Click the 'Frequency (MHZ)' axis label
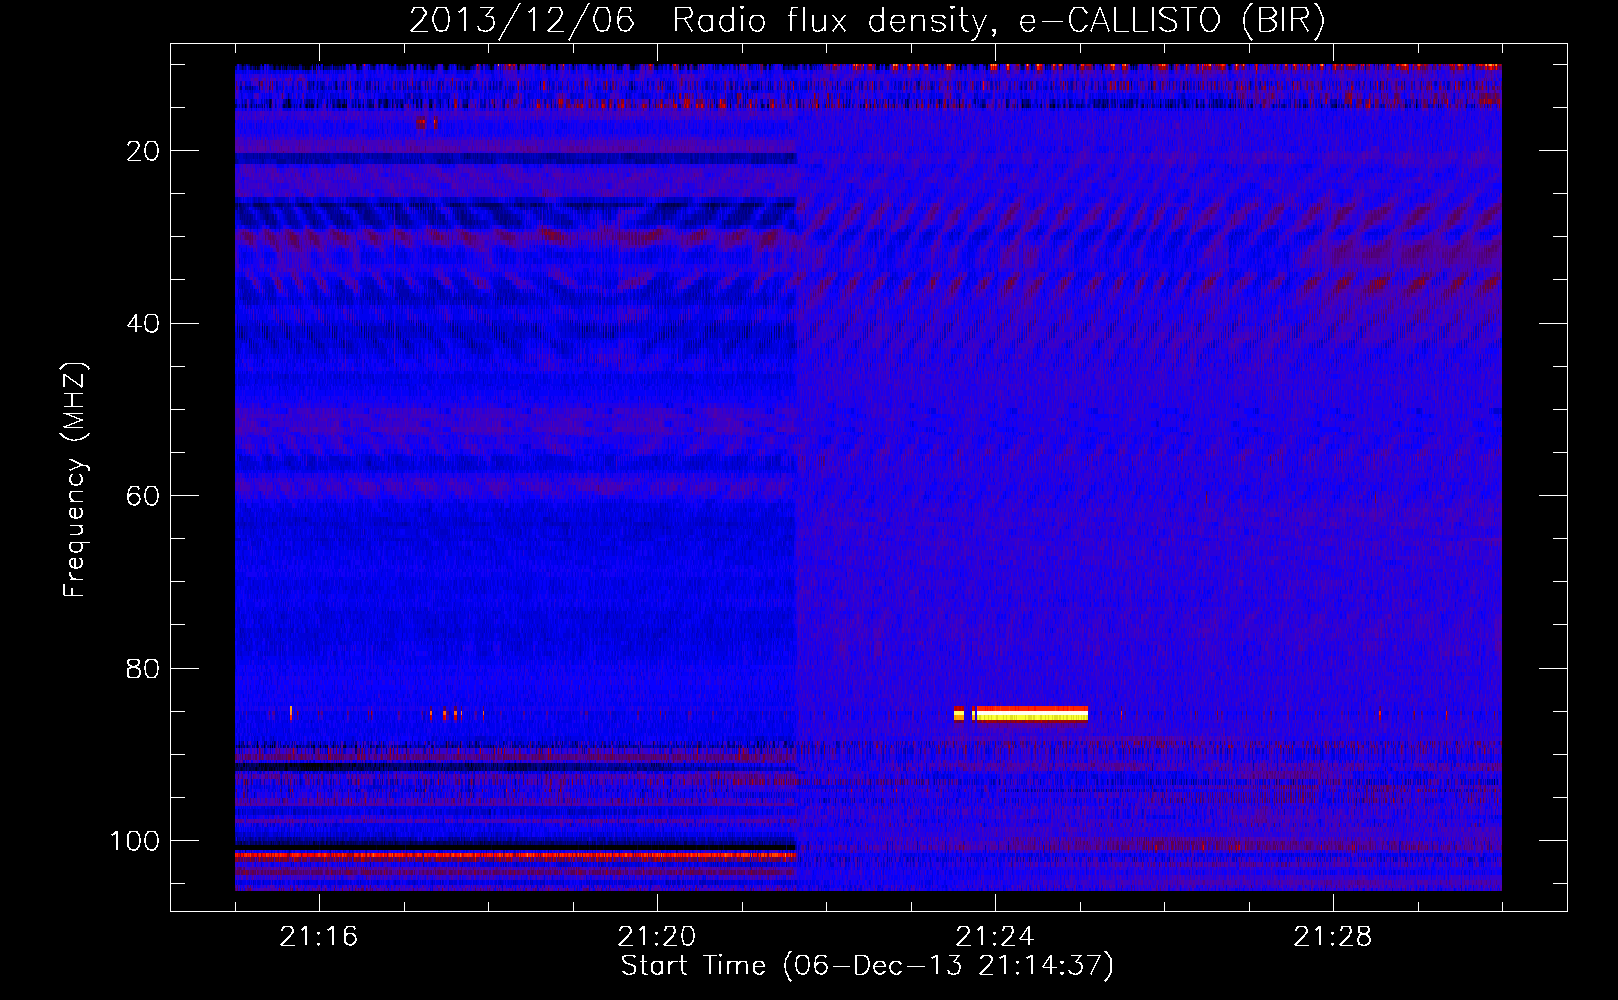The width and height of the screenshot is (1618, 1000). click(75, 480)
